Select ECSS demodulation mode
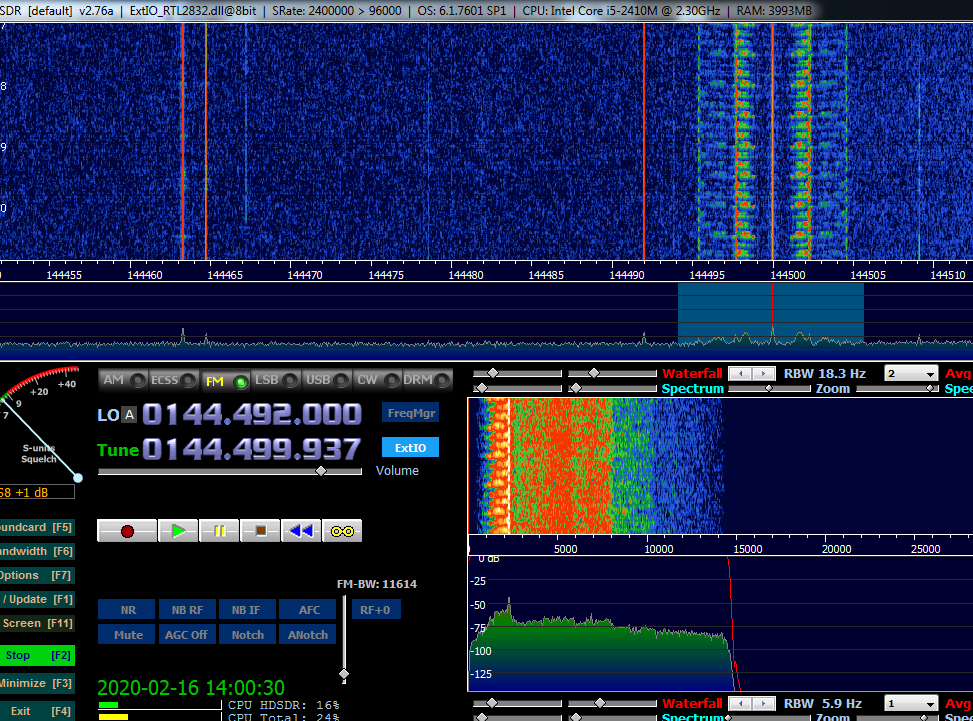This screenshot has height=721, width=973. click(x=173, y=380)
